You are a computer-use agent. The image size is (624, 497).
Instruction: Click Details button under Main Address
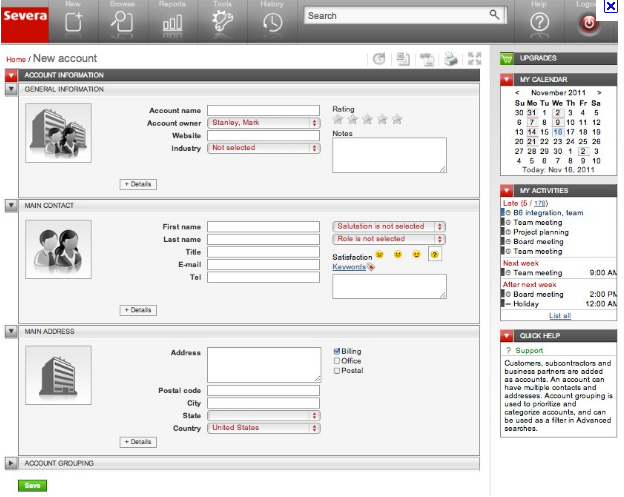coord(138,442)
